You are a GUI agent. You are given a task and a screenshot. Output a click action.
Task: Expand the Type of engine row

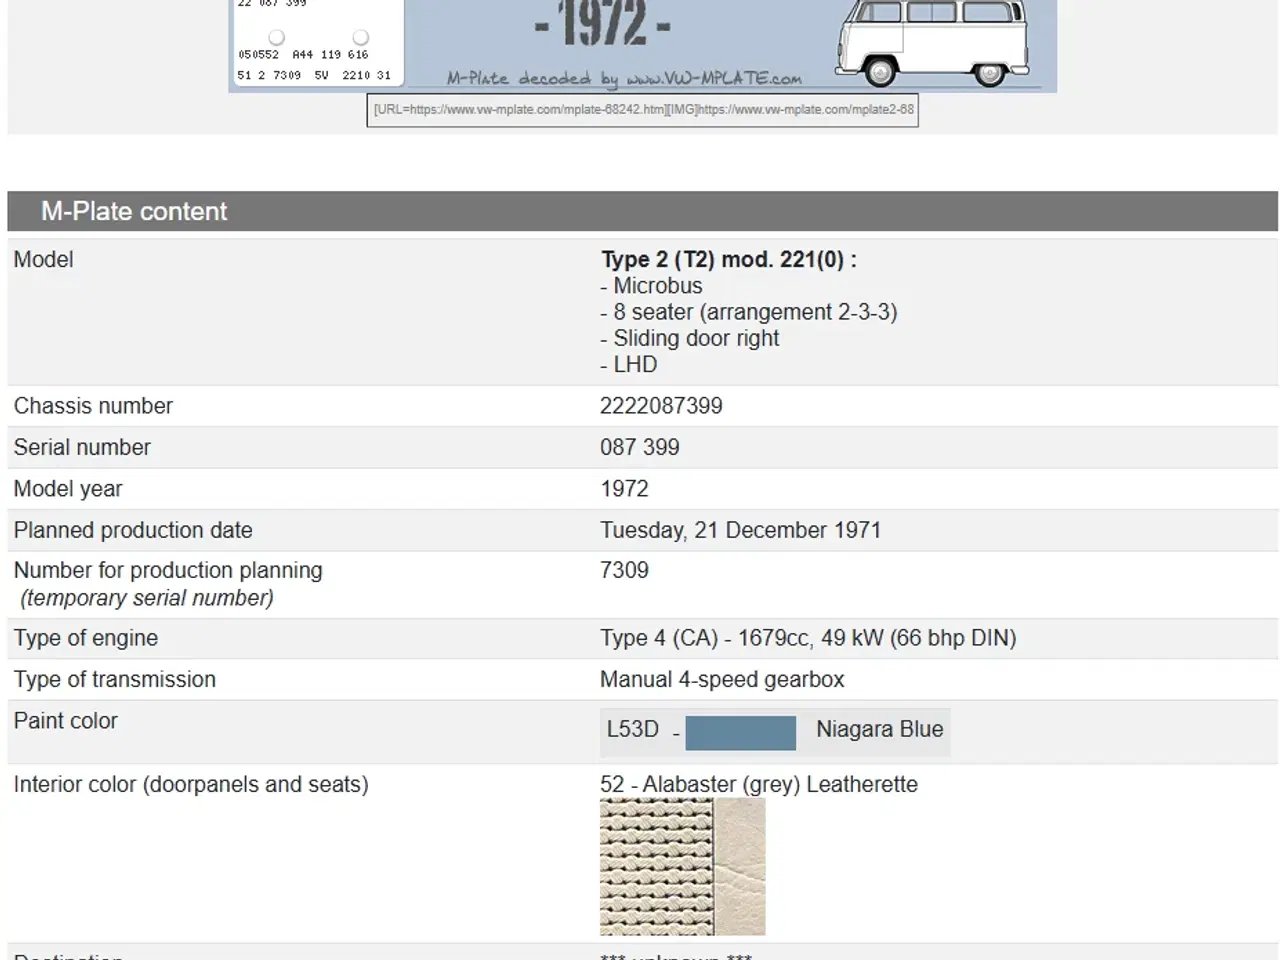[85, 638]
